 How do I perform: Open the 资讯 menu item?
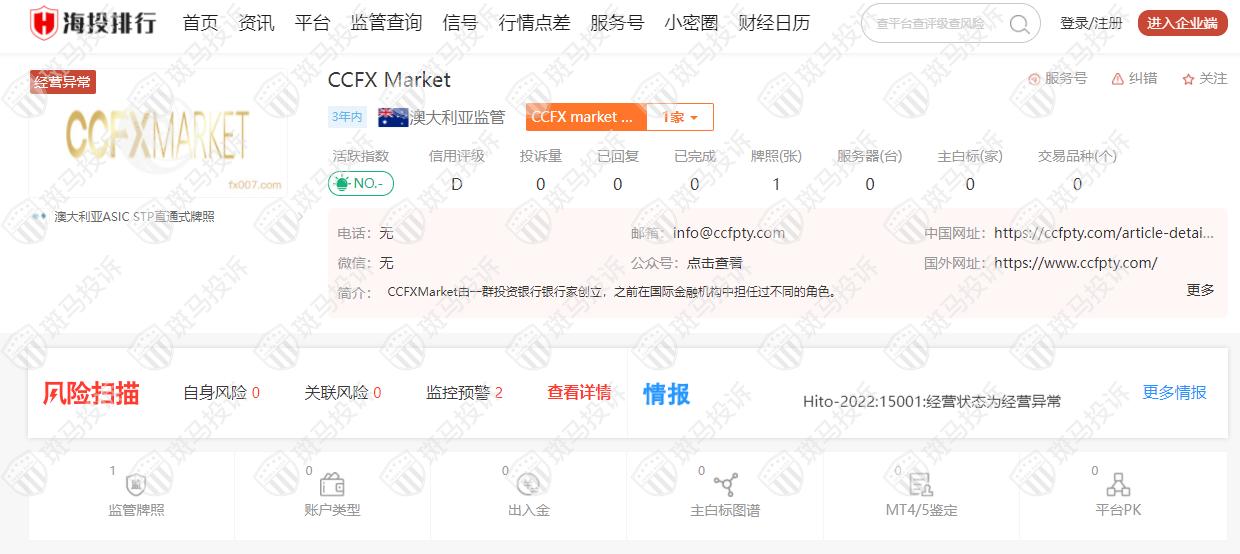pyautogui.click(x=257, y=23)
